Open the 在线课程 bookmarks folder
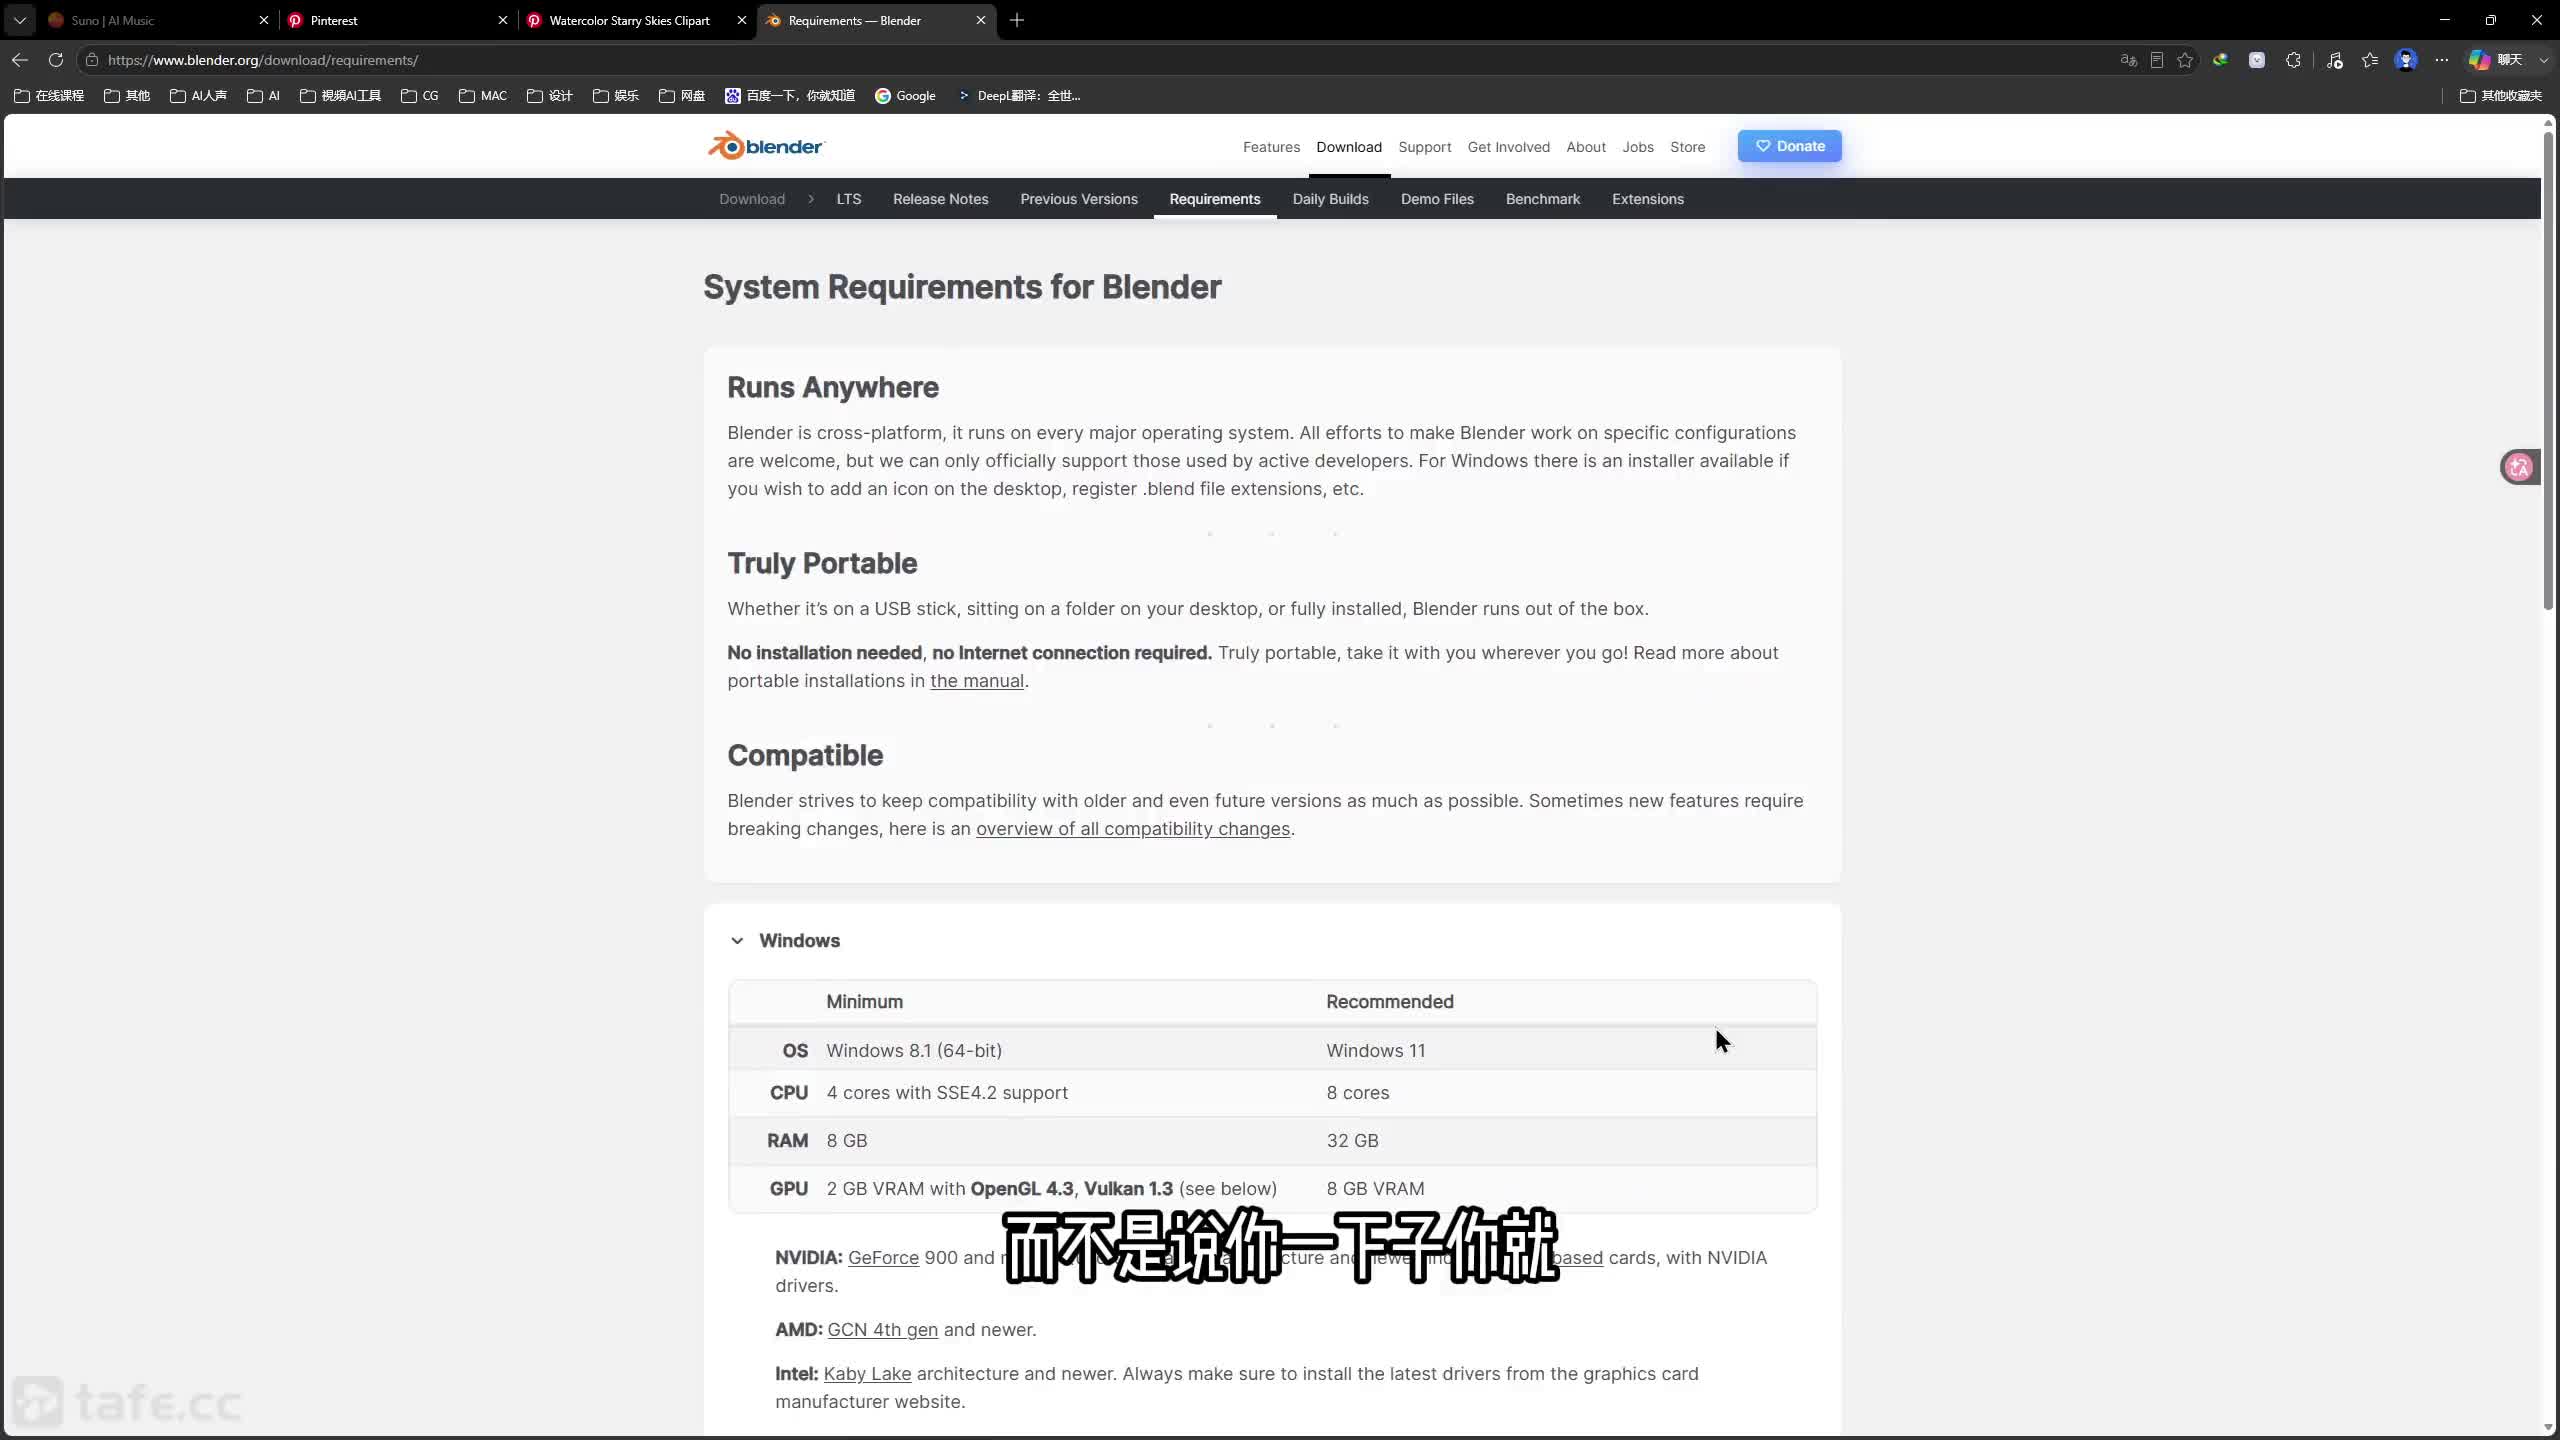2560x1440 pixels. (49, 96)
